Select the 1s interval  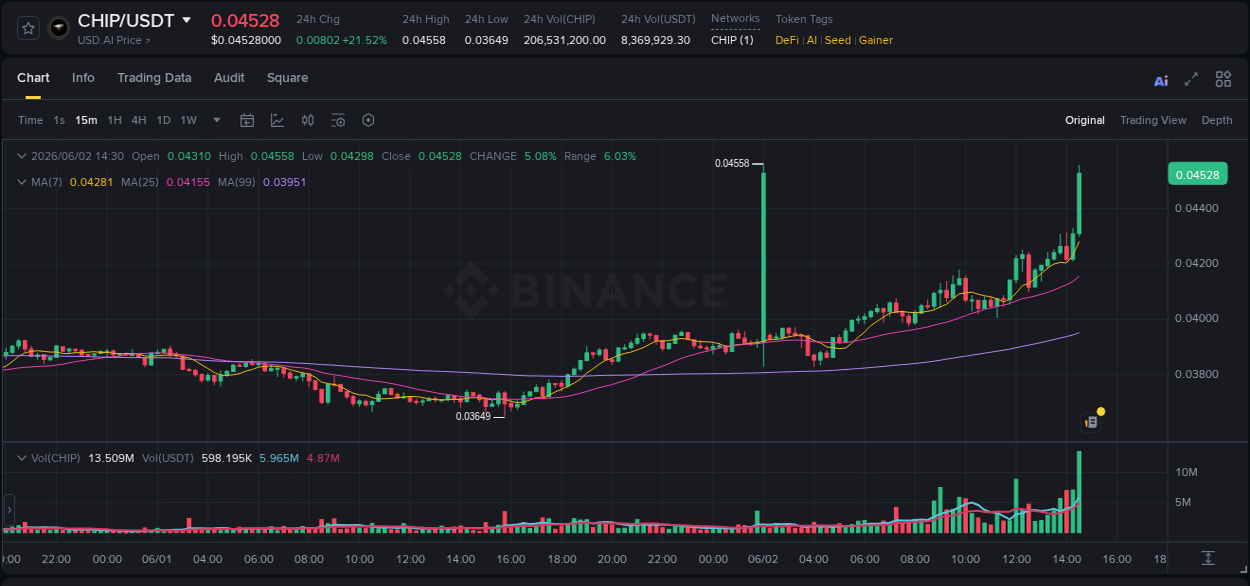(x=59, y=120)
